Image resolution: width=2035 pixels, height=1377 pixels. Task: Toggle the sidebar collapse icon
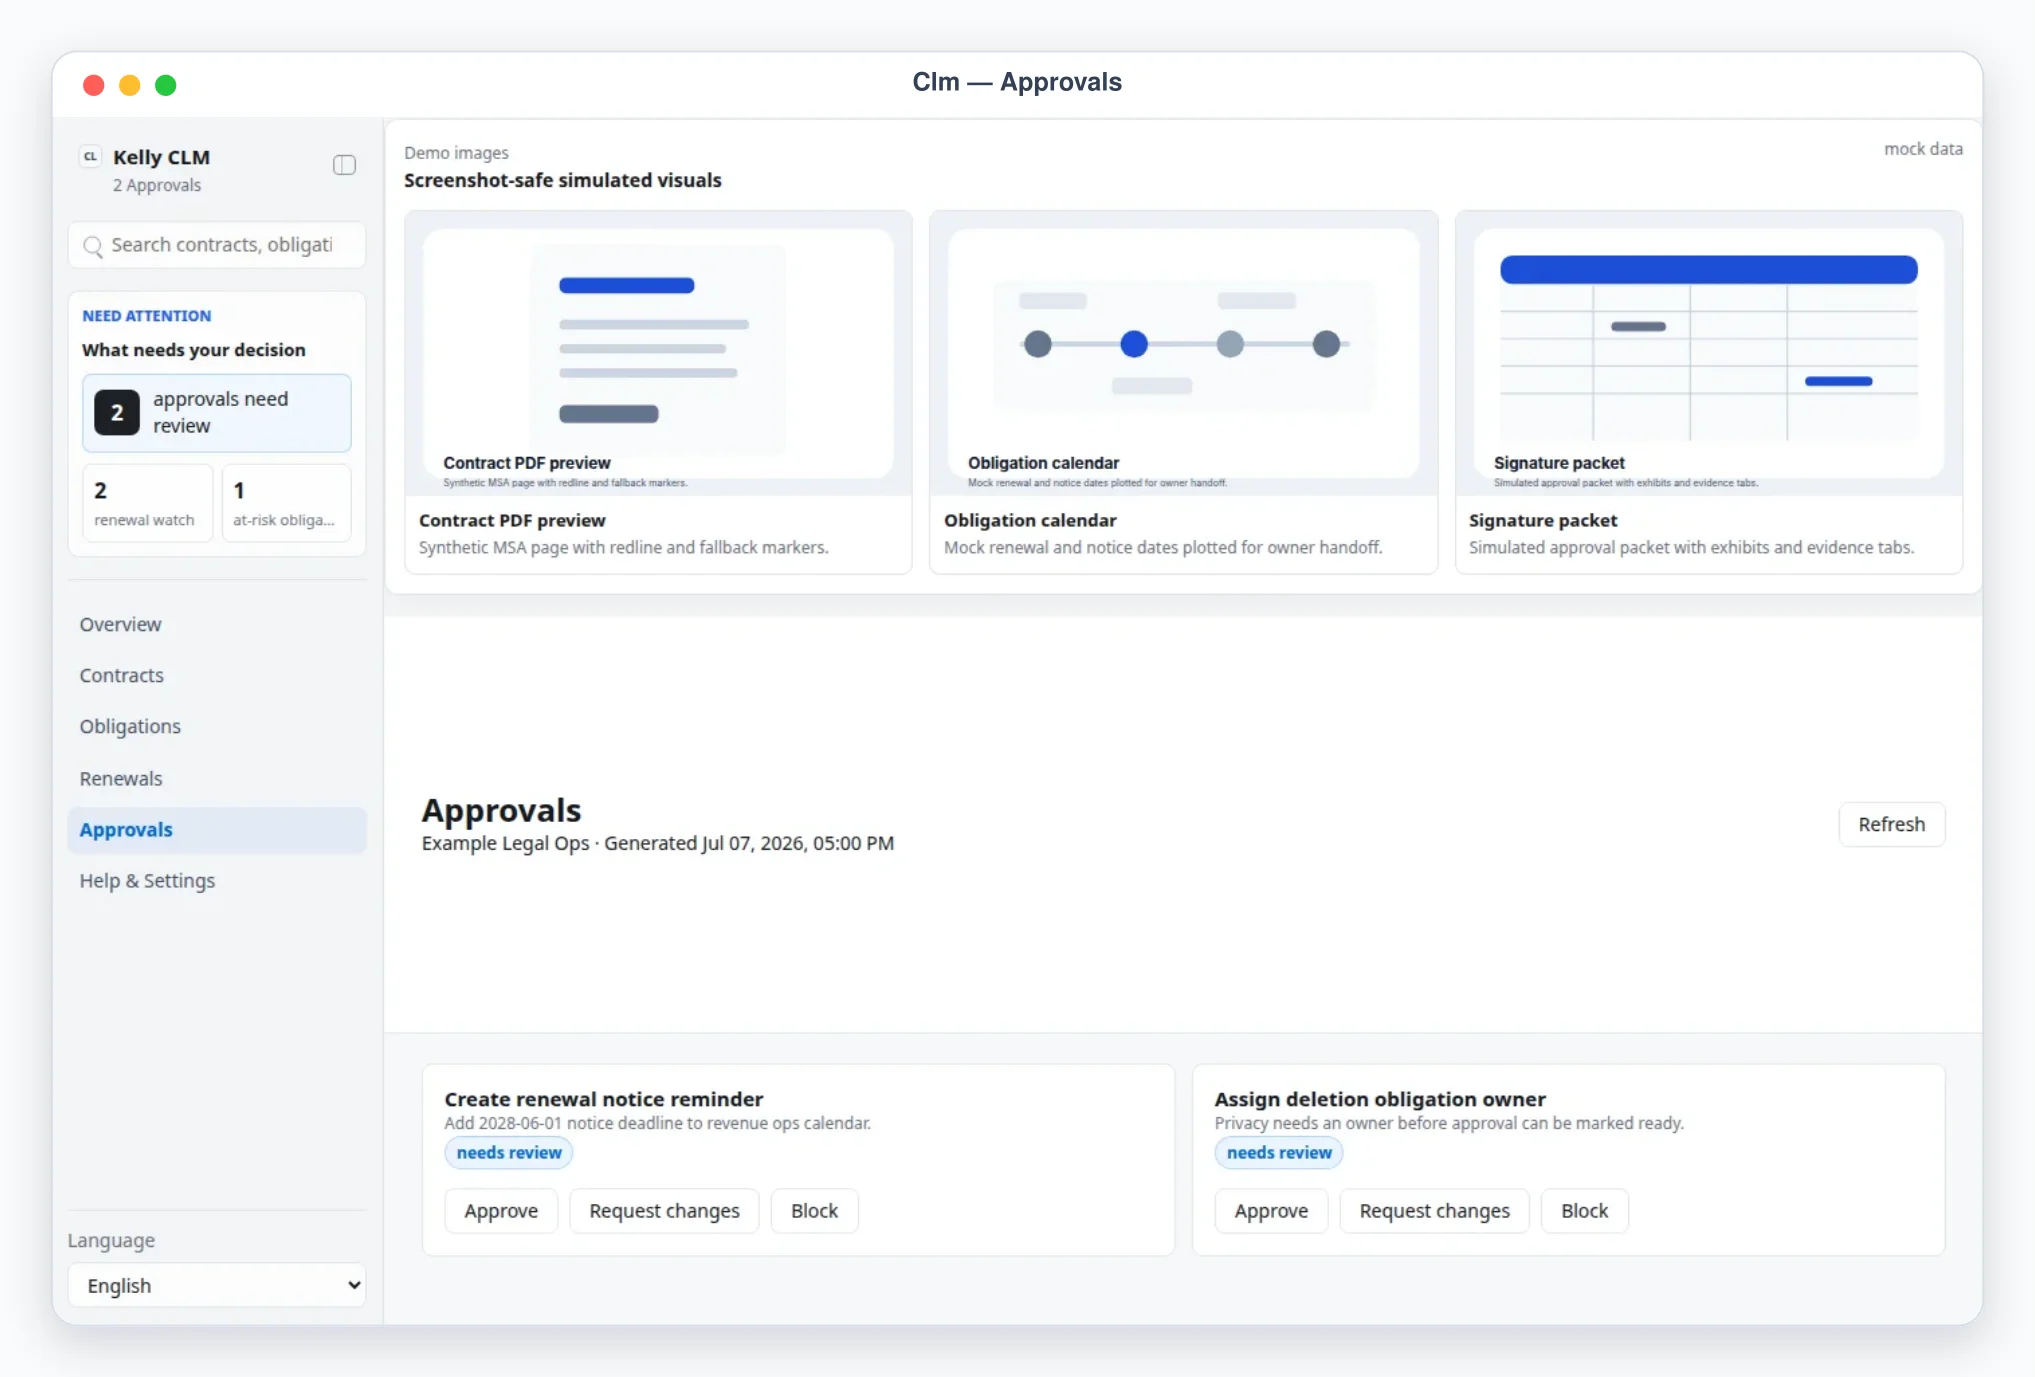(x=344, y=165)
